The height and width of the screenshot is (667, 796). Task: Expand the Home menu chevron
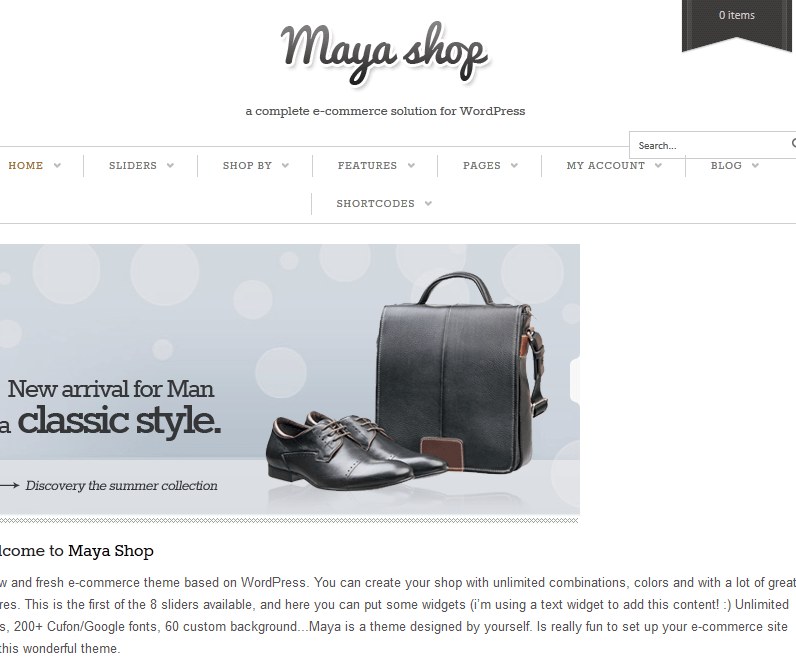[x=57, y=165]
